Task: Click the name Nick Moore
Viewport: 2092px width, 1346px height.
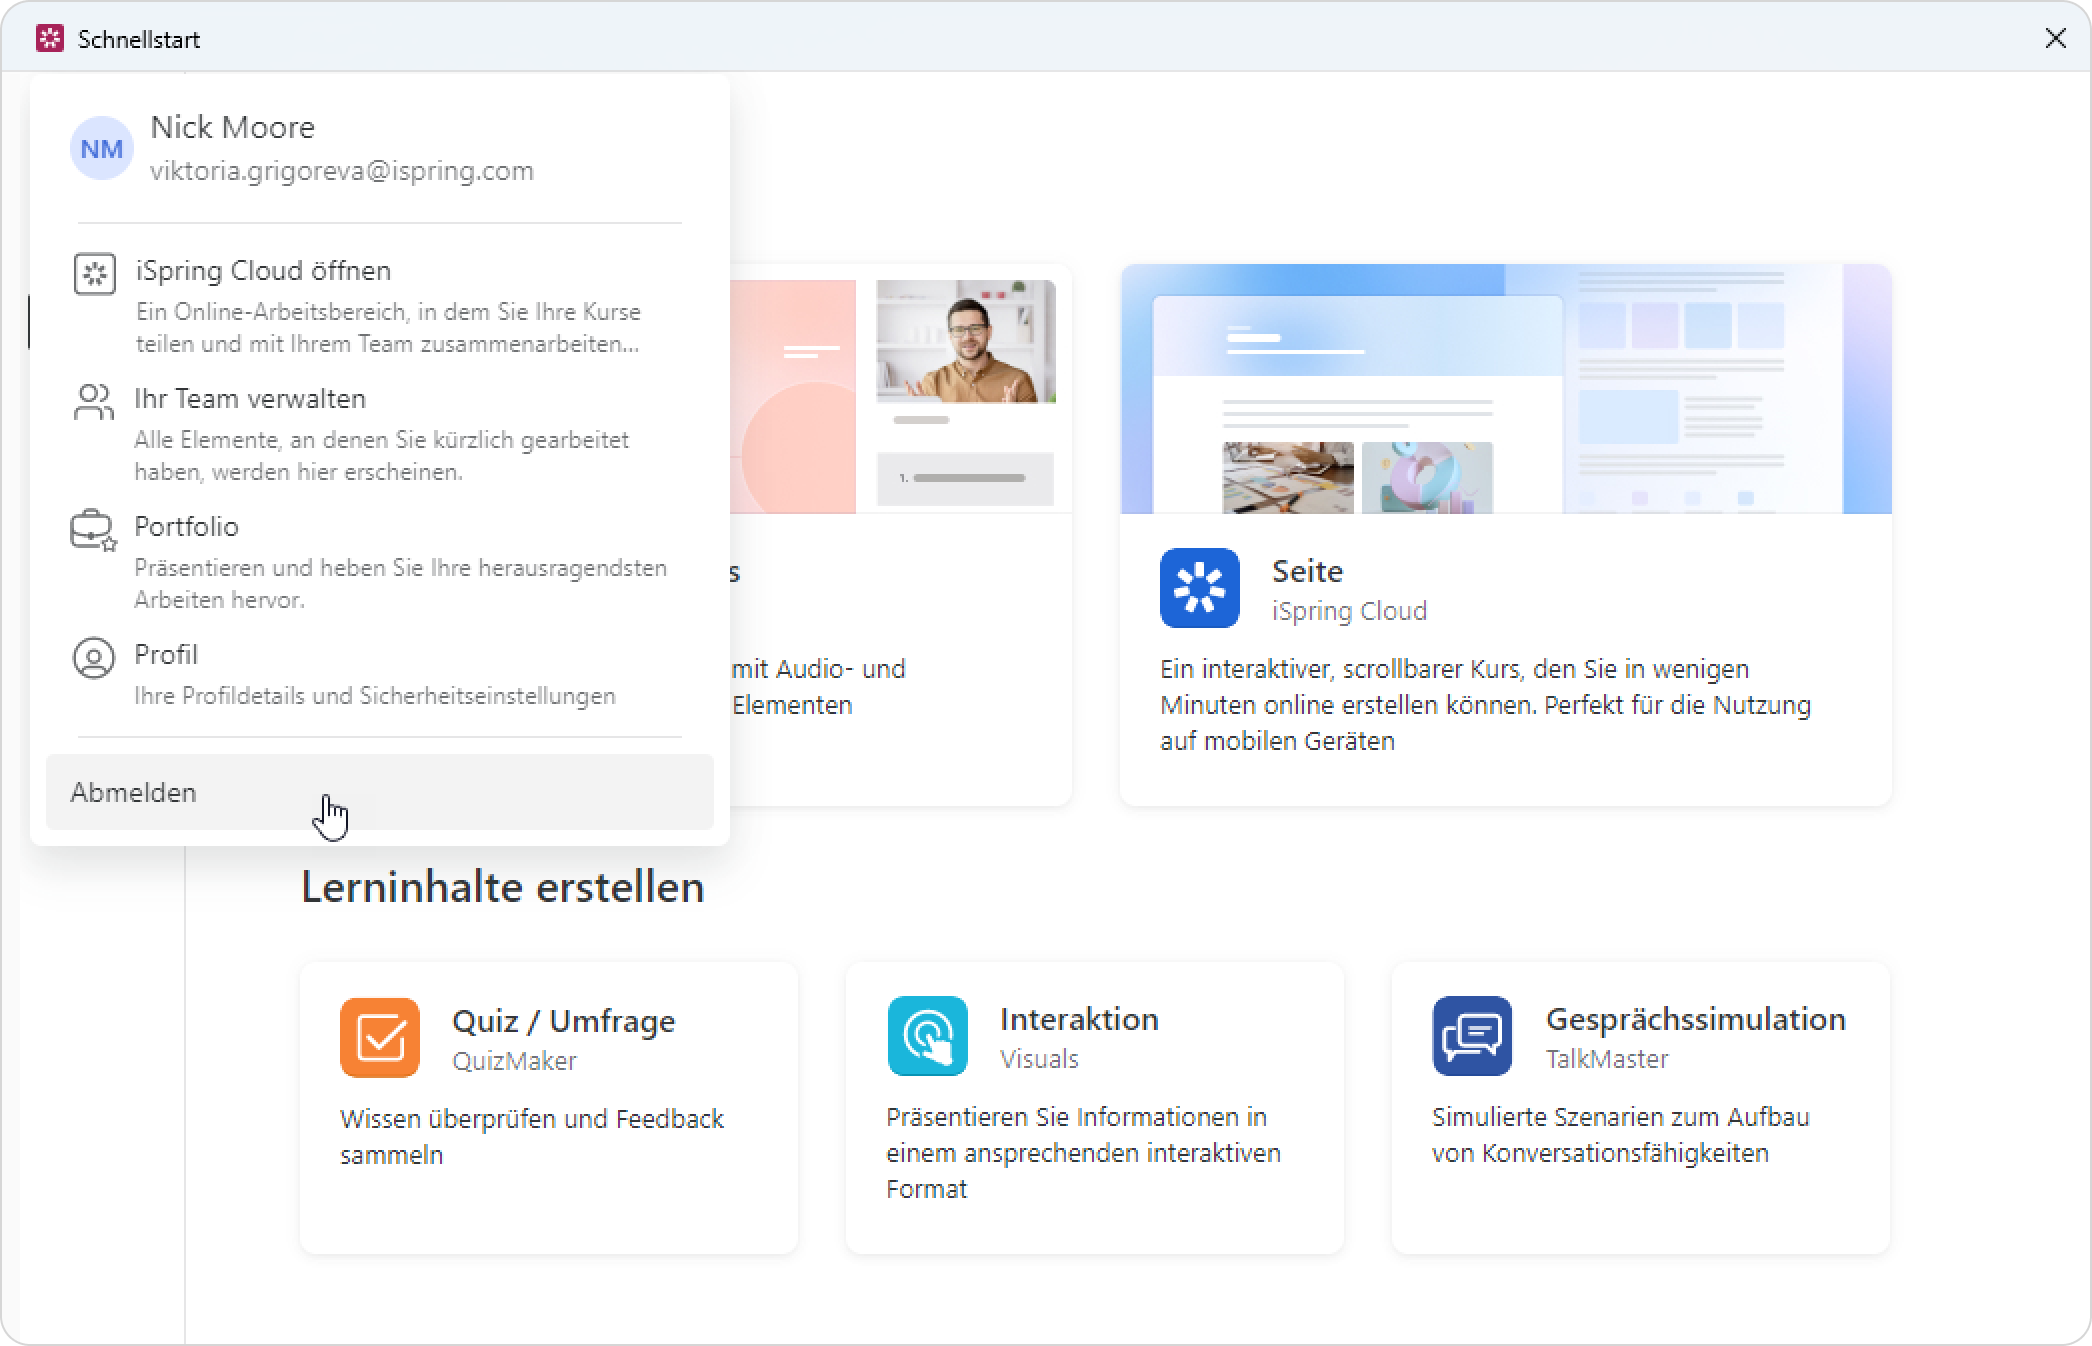Action: [232, 127]
